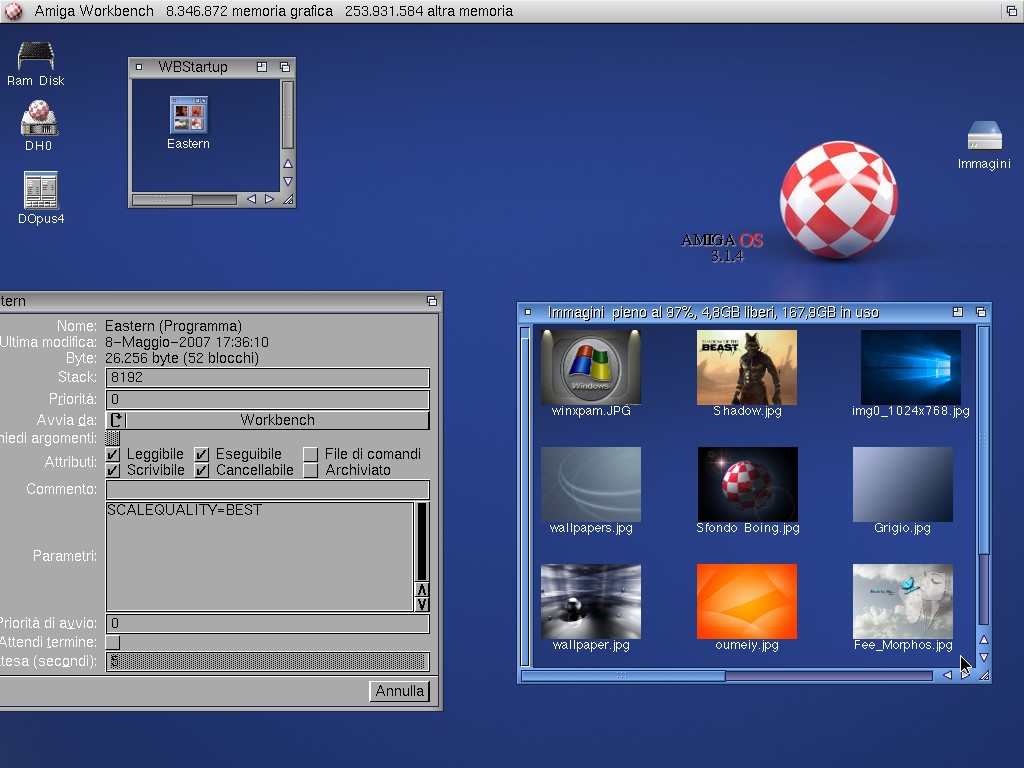Screen dimensions: 1024x768
Task: Select the Sfondo Boing.jpg image icon
Action: [x=747, y=484]
